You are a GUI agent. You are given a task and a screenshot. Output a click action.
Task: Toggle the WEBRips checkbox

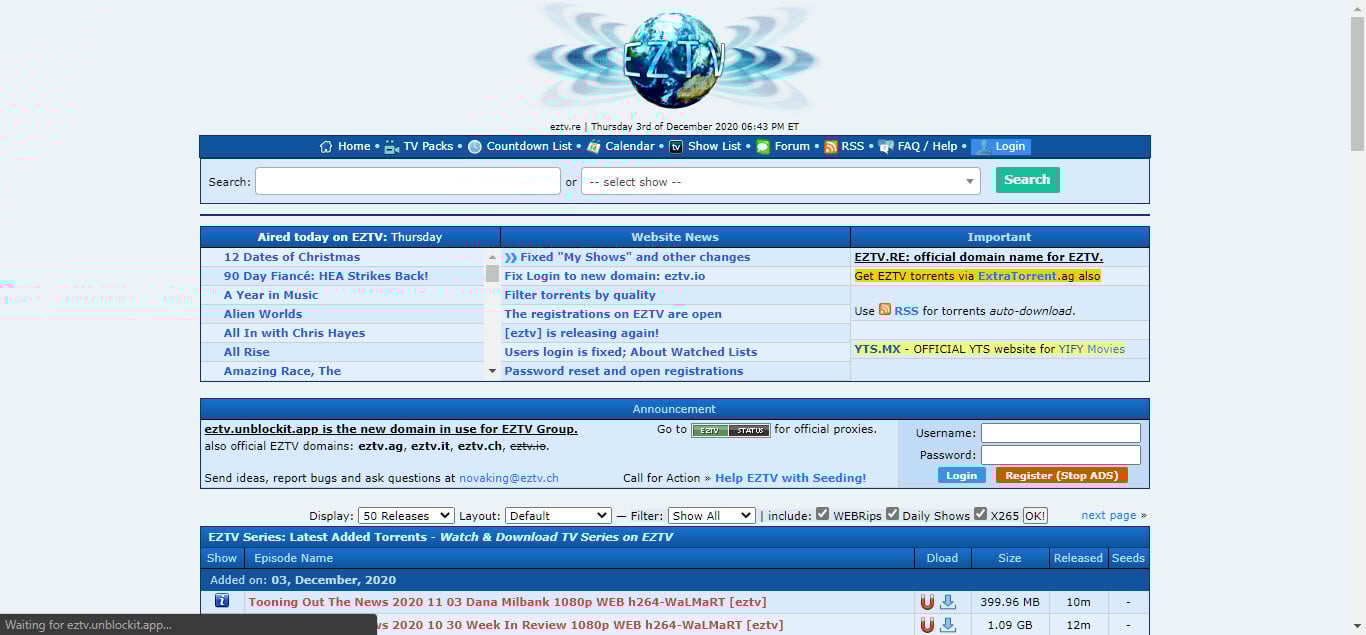[x=822, y=514]
